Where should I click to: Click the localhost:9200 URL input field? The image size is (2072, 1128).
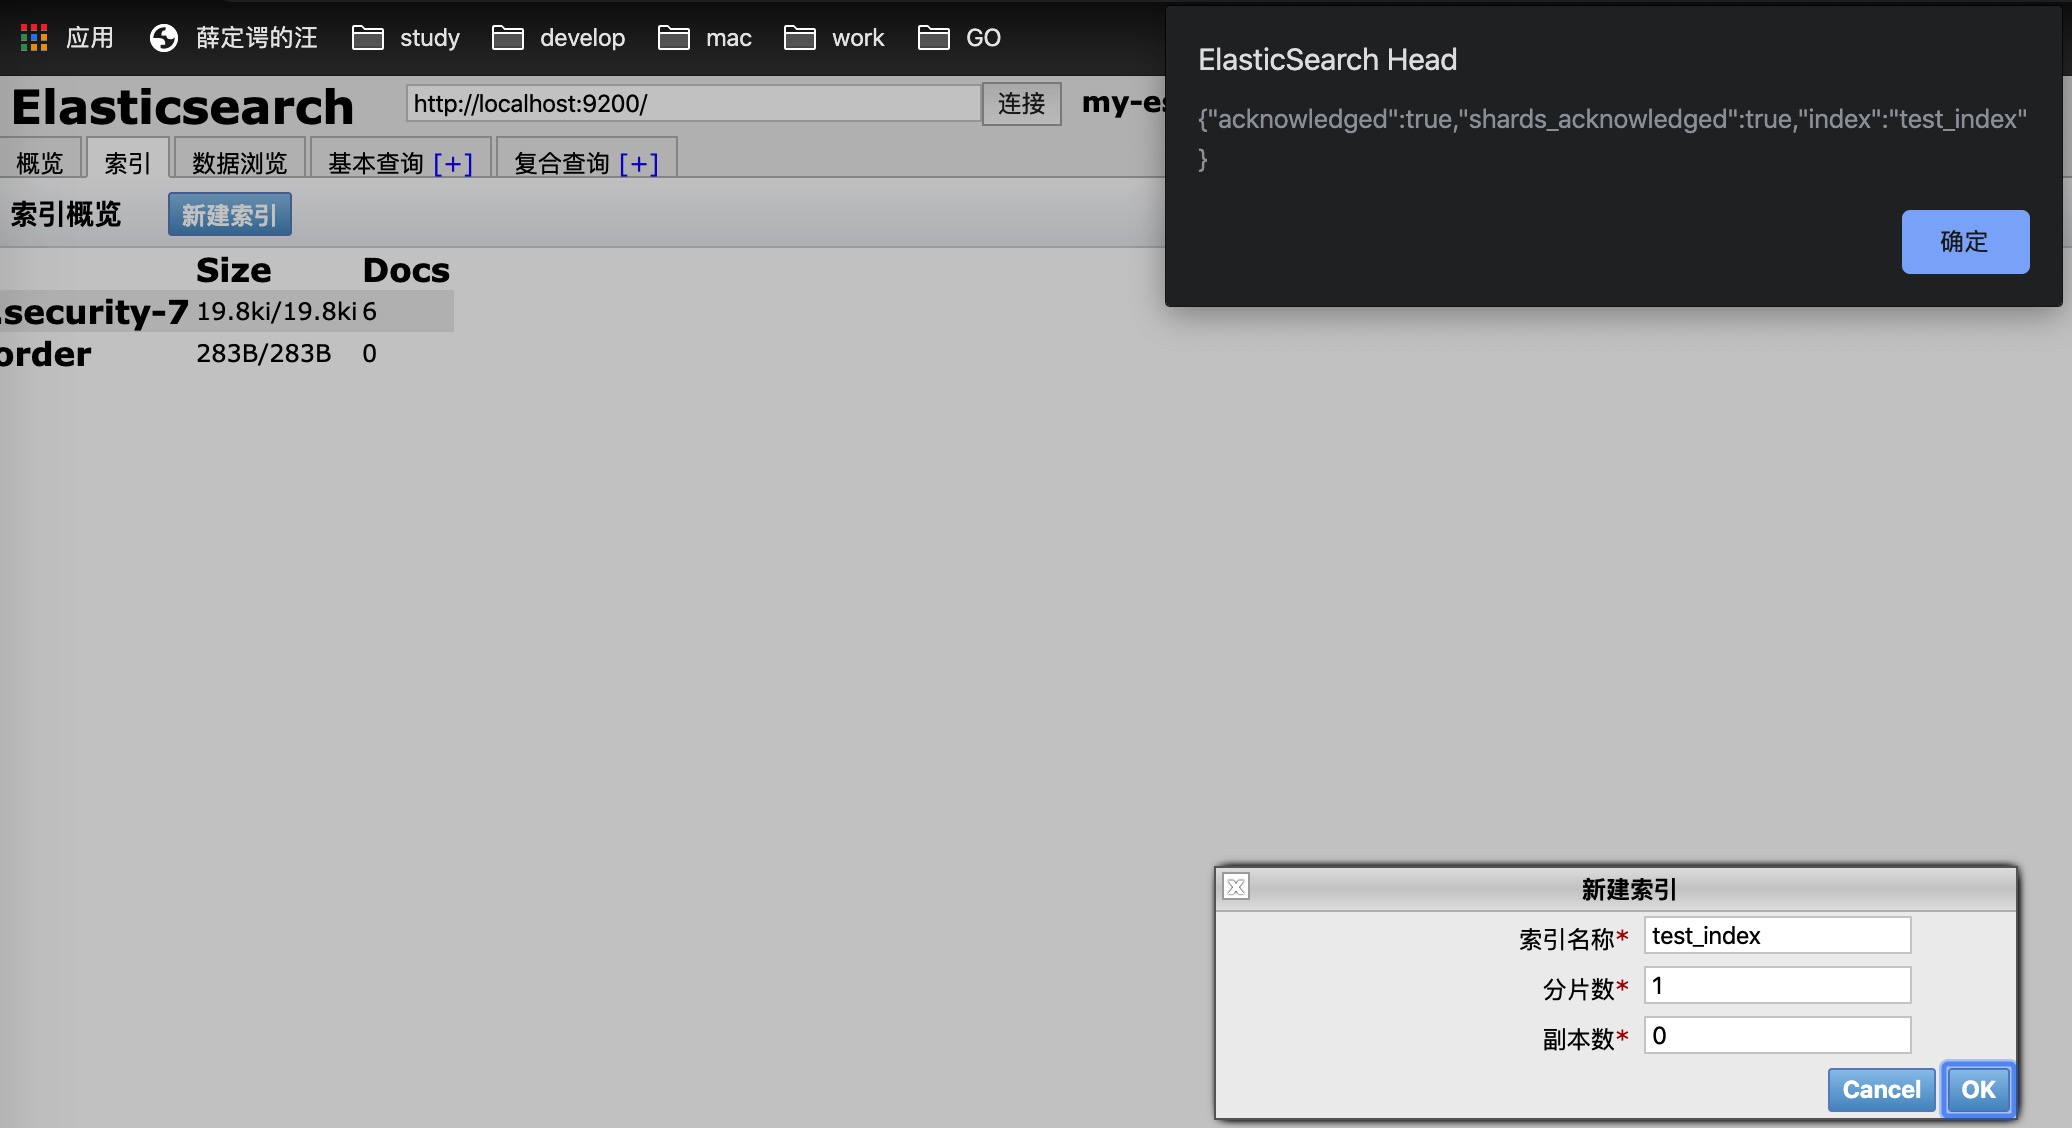(x=692, y=103)
